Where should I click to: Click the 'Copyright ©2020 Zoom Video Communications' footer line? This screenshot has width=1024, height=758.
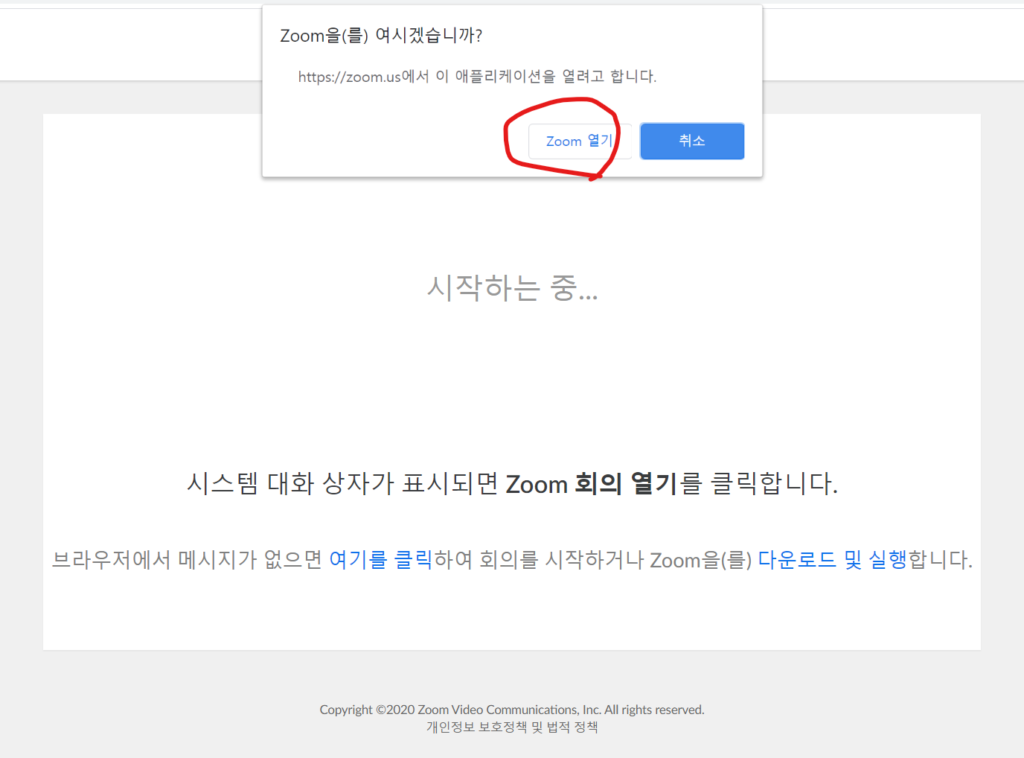click(511, 710)
